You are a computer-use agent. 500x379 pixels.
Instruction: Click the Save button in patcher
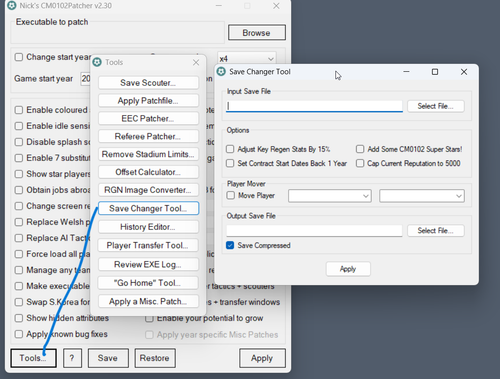tap(108, 358)
